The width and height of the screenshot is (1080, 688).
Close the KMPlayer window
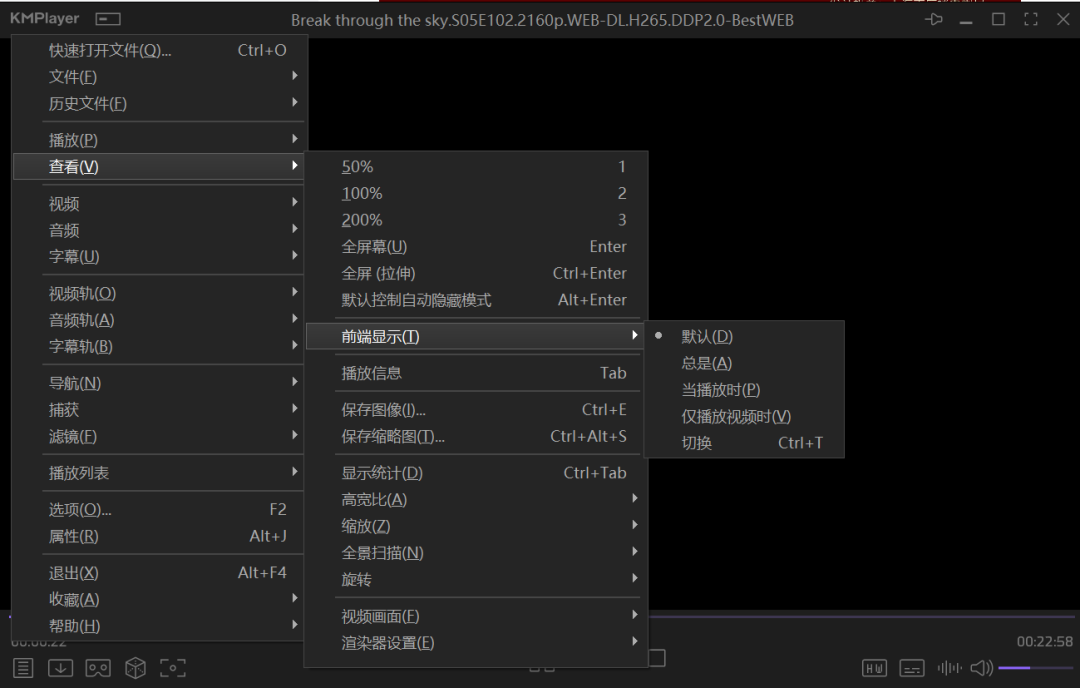(x=1063, y=19)
